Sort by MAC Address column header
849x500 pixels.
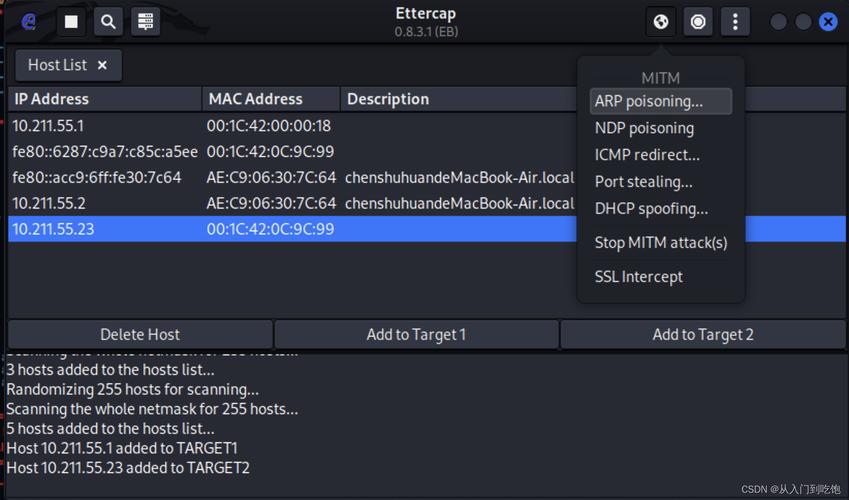point(271,99)
